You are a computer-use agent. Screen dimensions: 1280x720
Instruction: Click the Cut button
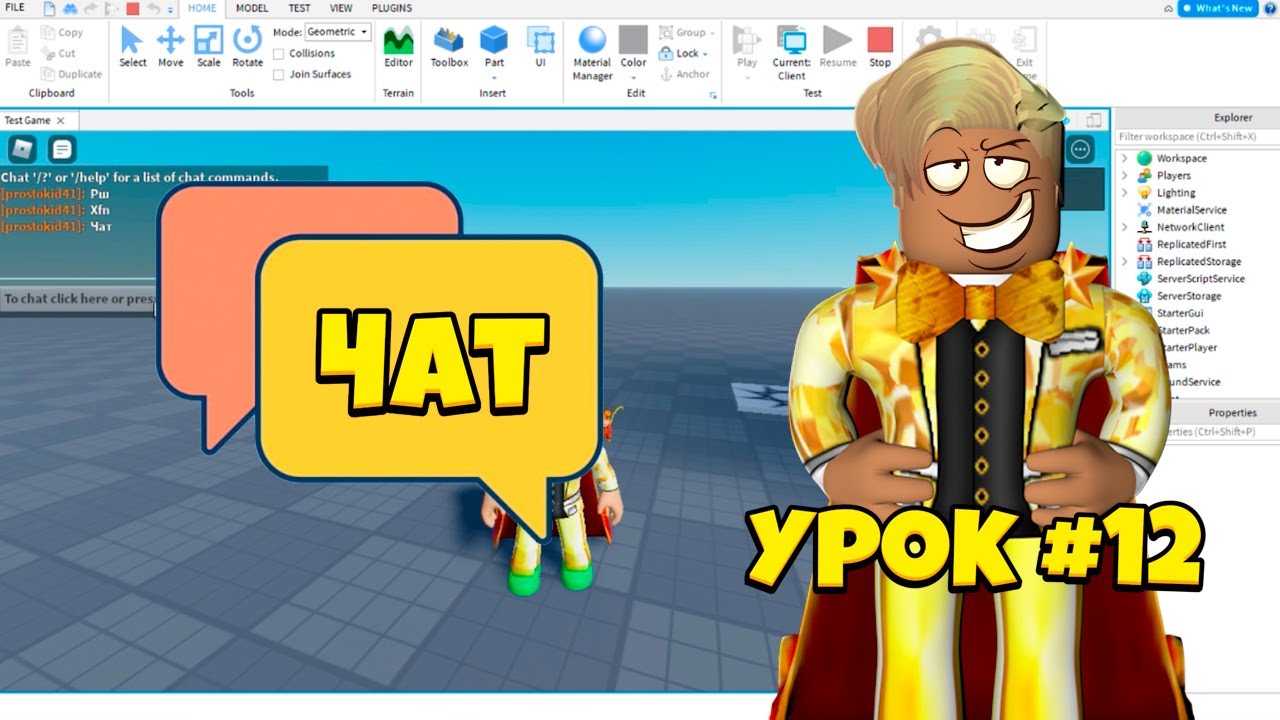pos(59,54)
